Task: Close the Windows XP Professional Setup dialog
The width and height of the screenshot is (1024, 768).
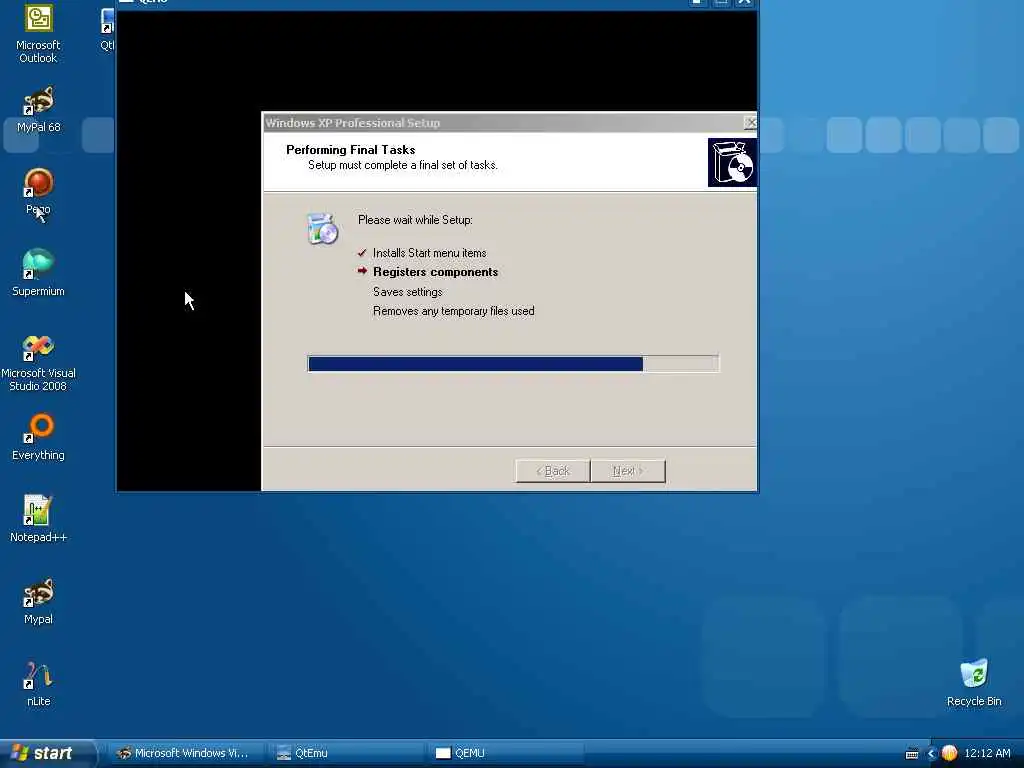Action: click(x=750, y=122)
